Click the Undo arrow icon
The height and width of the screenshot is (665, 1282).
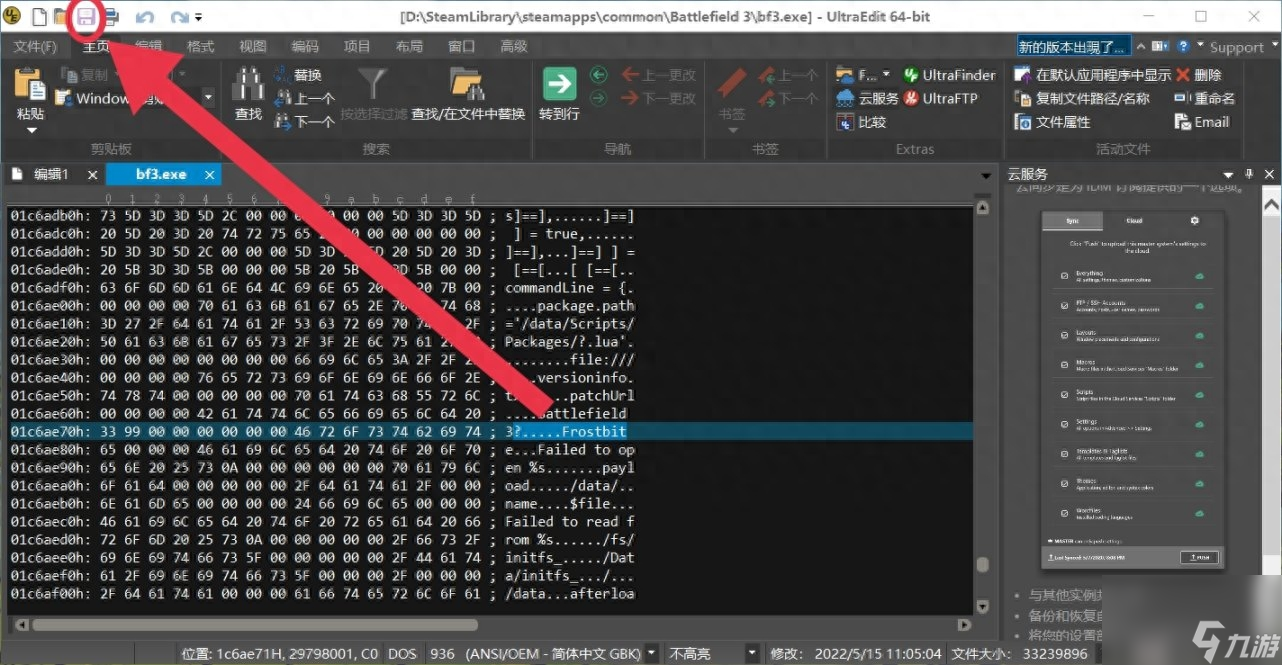[x=144, y=17]
